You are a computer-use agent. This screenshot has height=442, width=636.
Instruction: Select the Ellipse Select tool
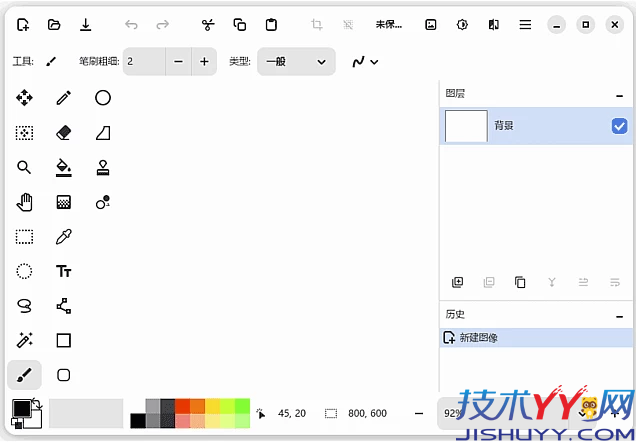click(x=24, y=271)
